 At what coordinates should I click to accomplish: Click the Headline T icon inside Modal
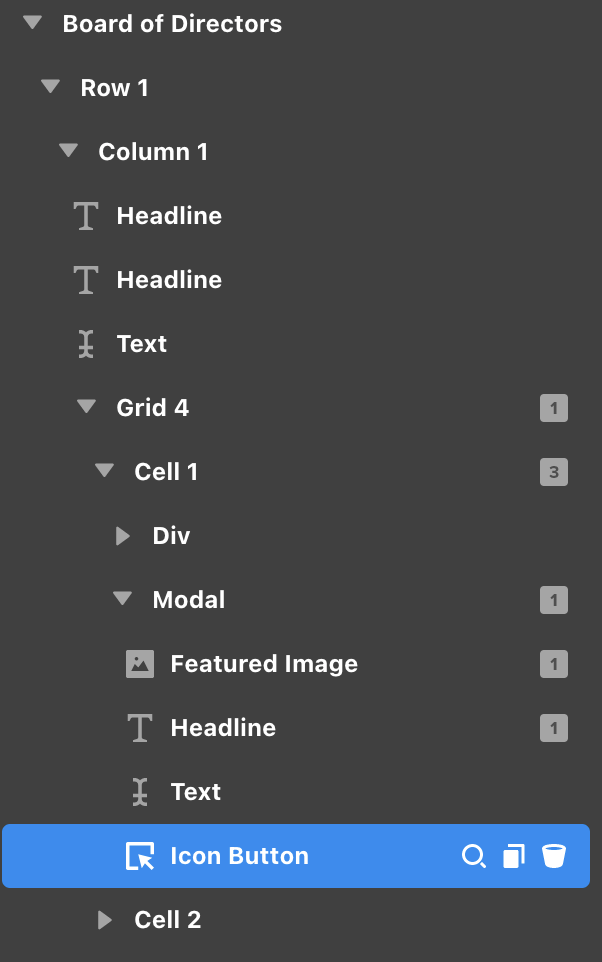pyautogui.click(x=140, y=728)
